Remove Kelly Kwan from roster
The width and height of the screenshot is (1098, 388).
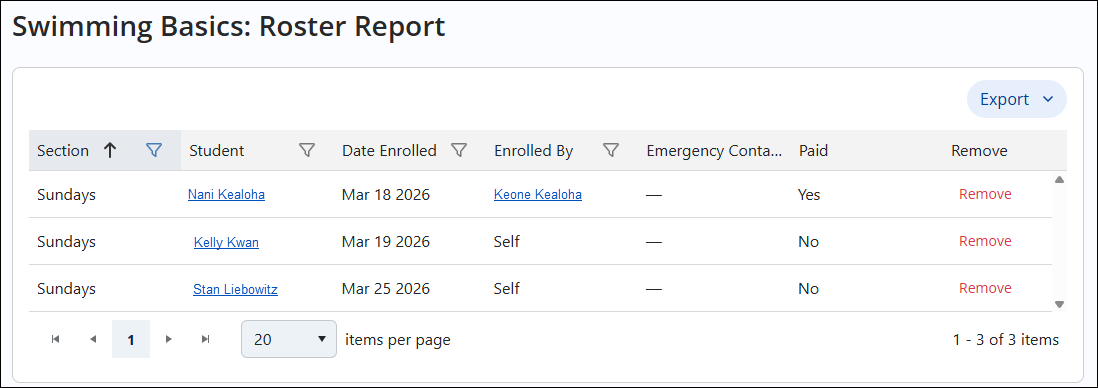click(x=985, y=241)
